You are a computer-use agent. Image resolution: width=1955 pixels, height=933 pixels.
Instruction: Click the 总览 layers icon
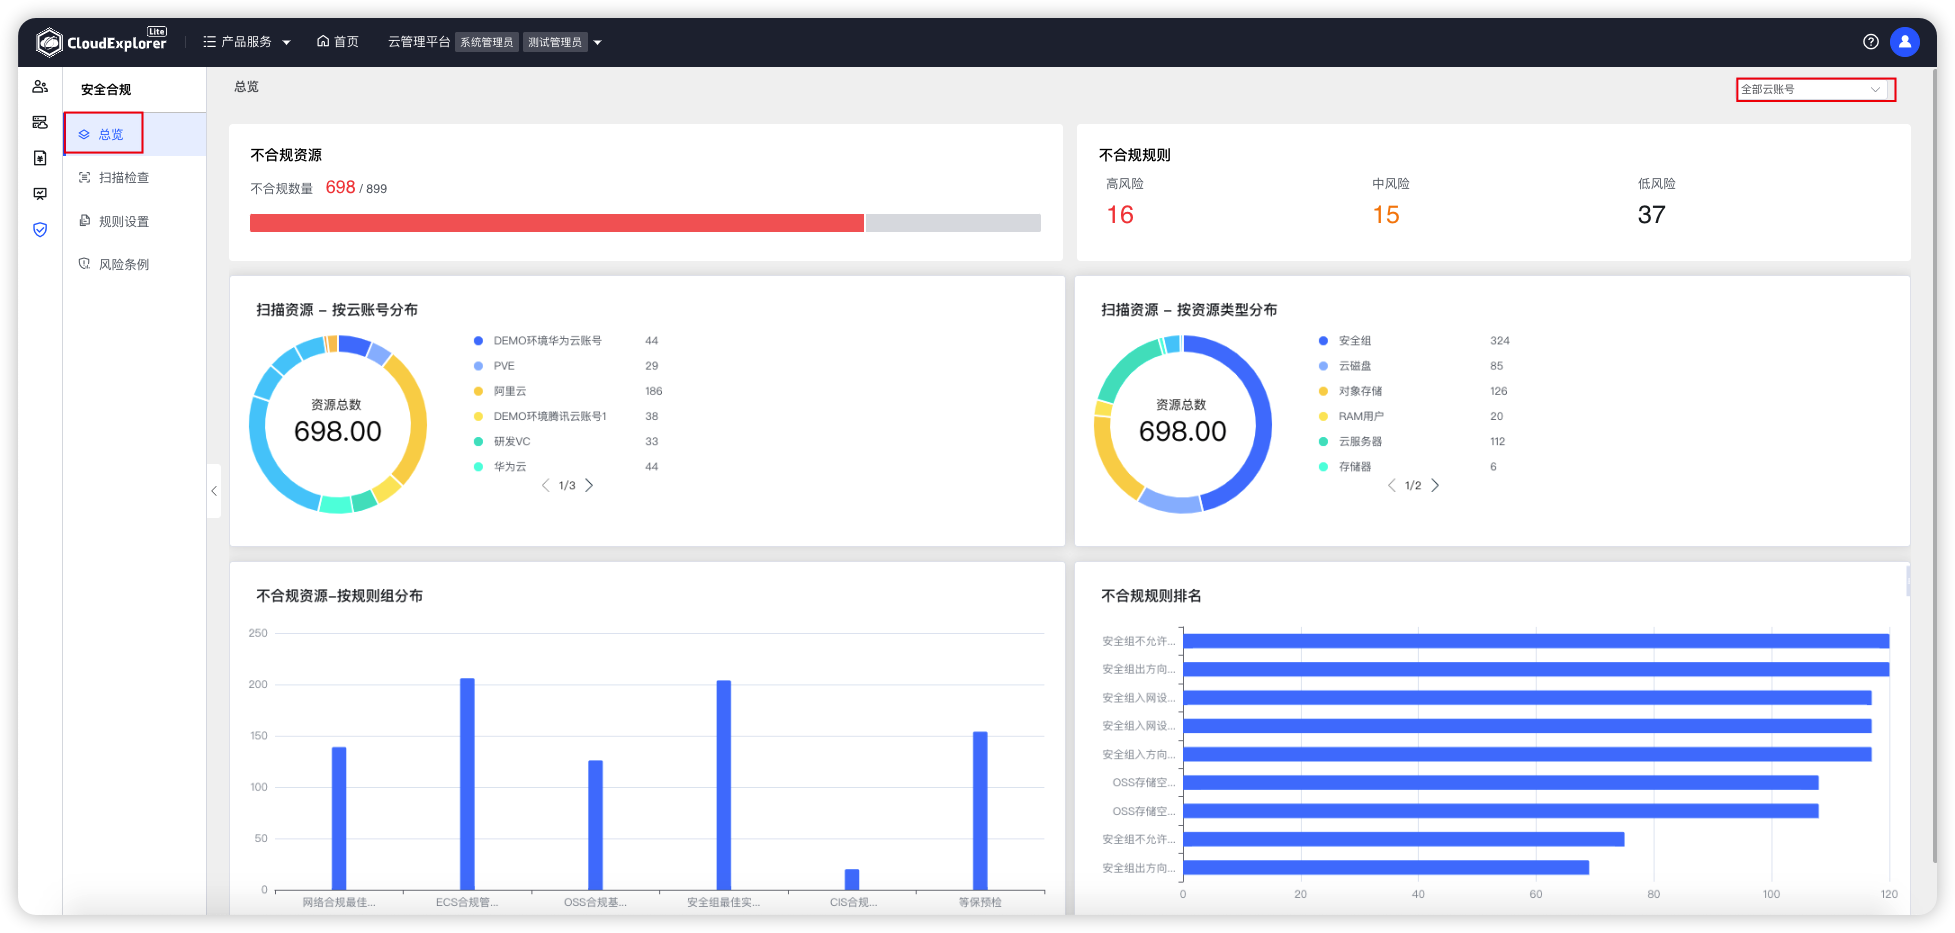84,134
